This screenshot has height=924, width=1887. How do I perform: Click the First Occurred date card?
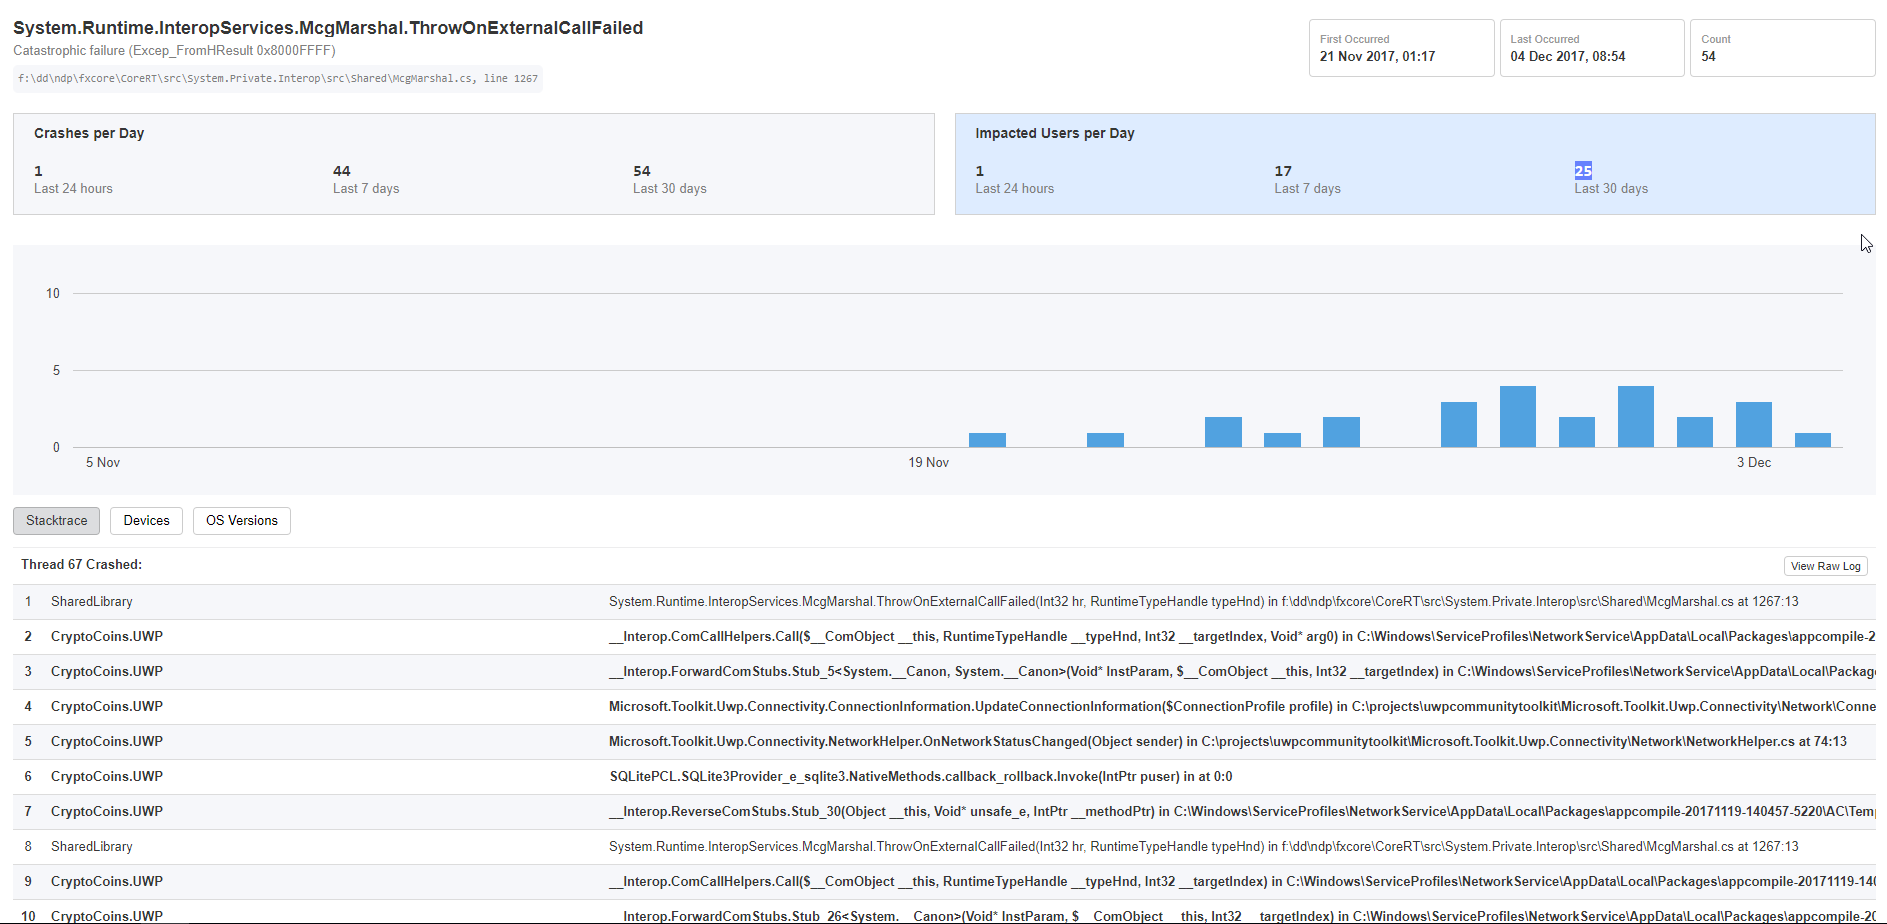pos(1401,47)
